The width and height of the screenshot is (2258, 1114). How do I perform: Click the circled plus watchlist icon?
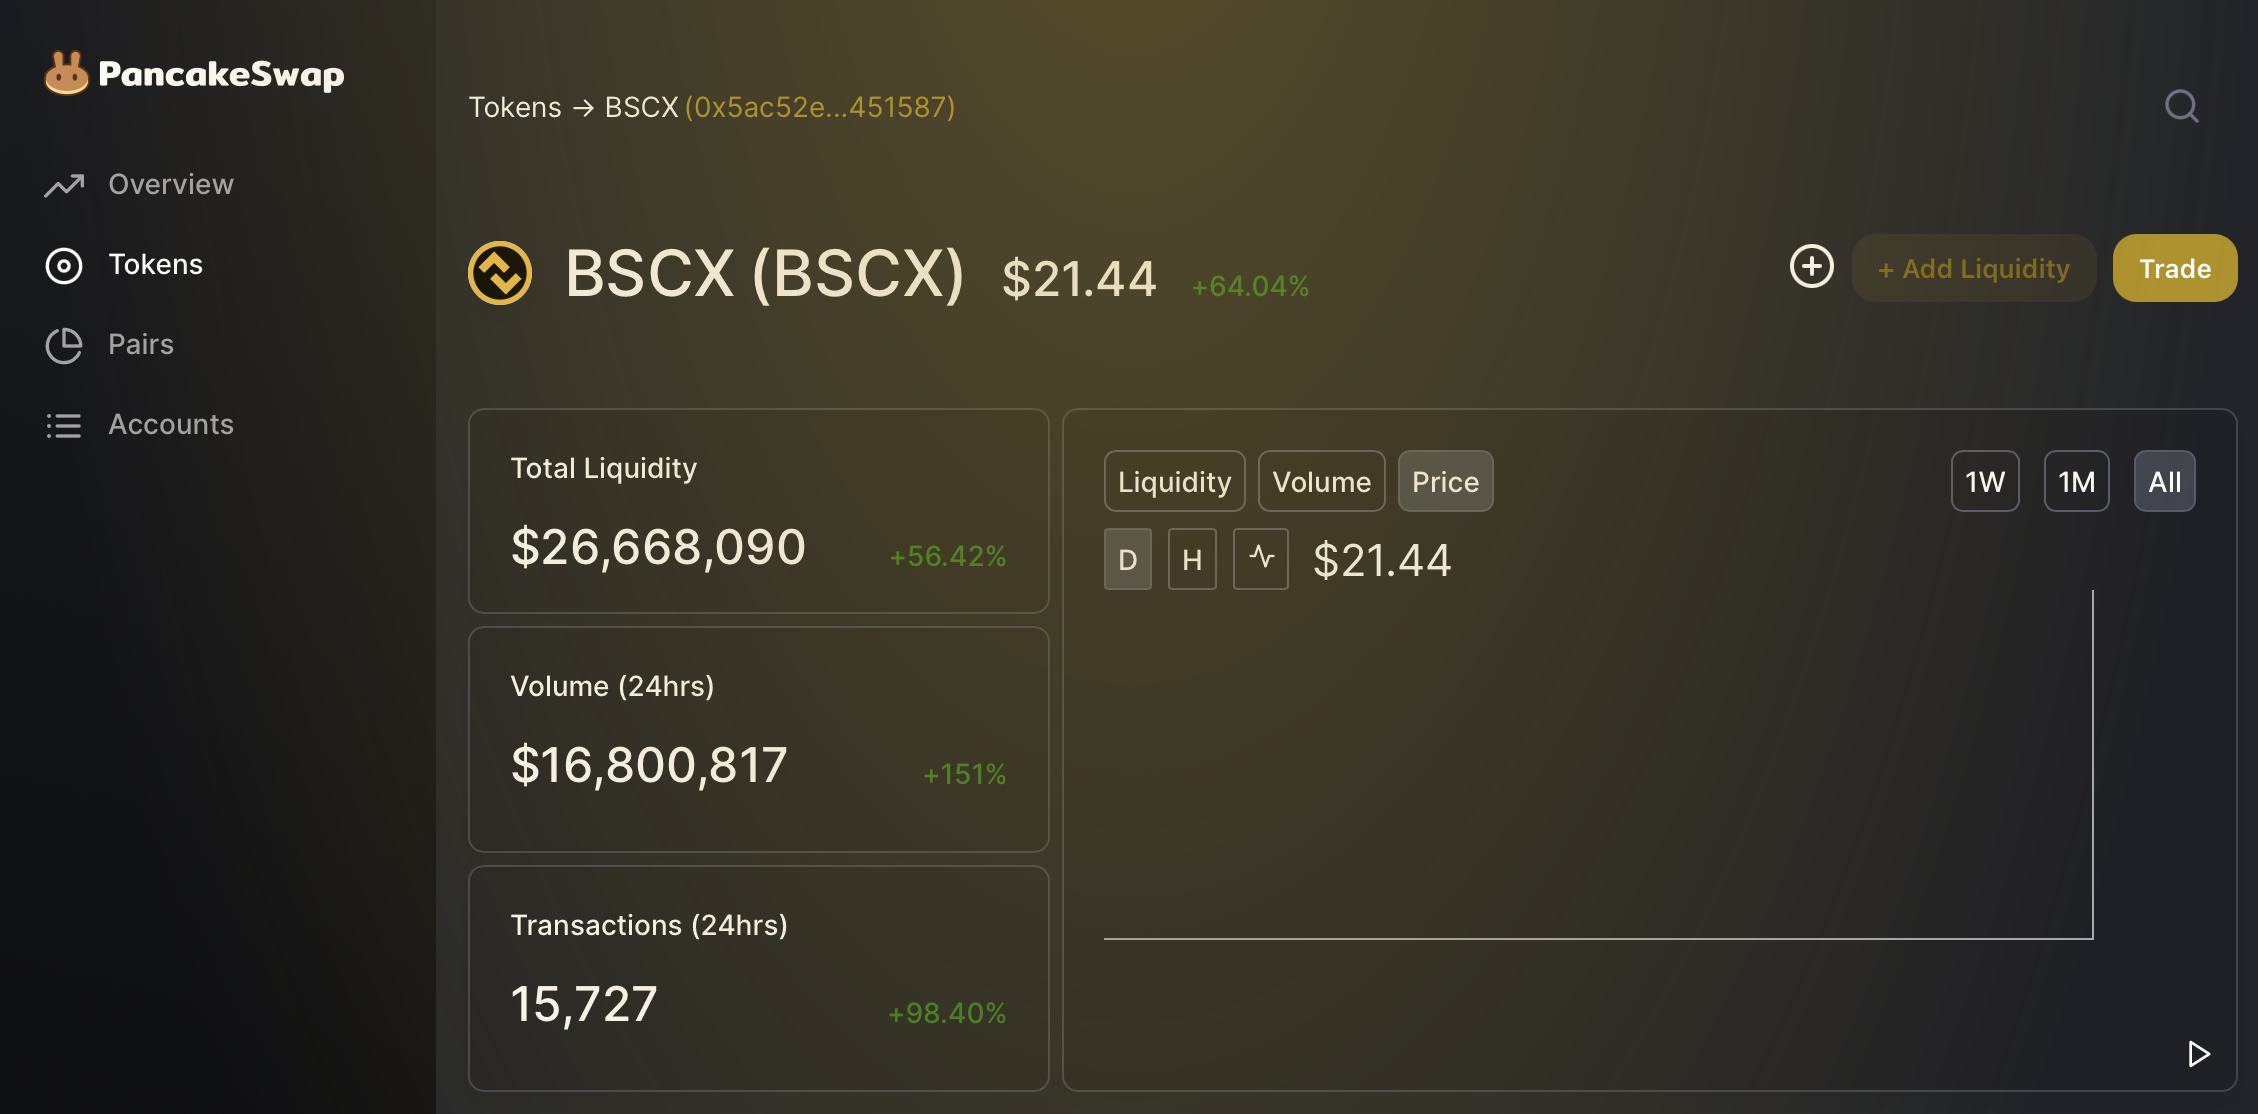click(x=1811, y=266)
